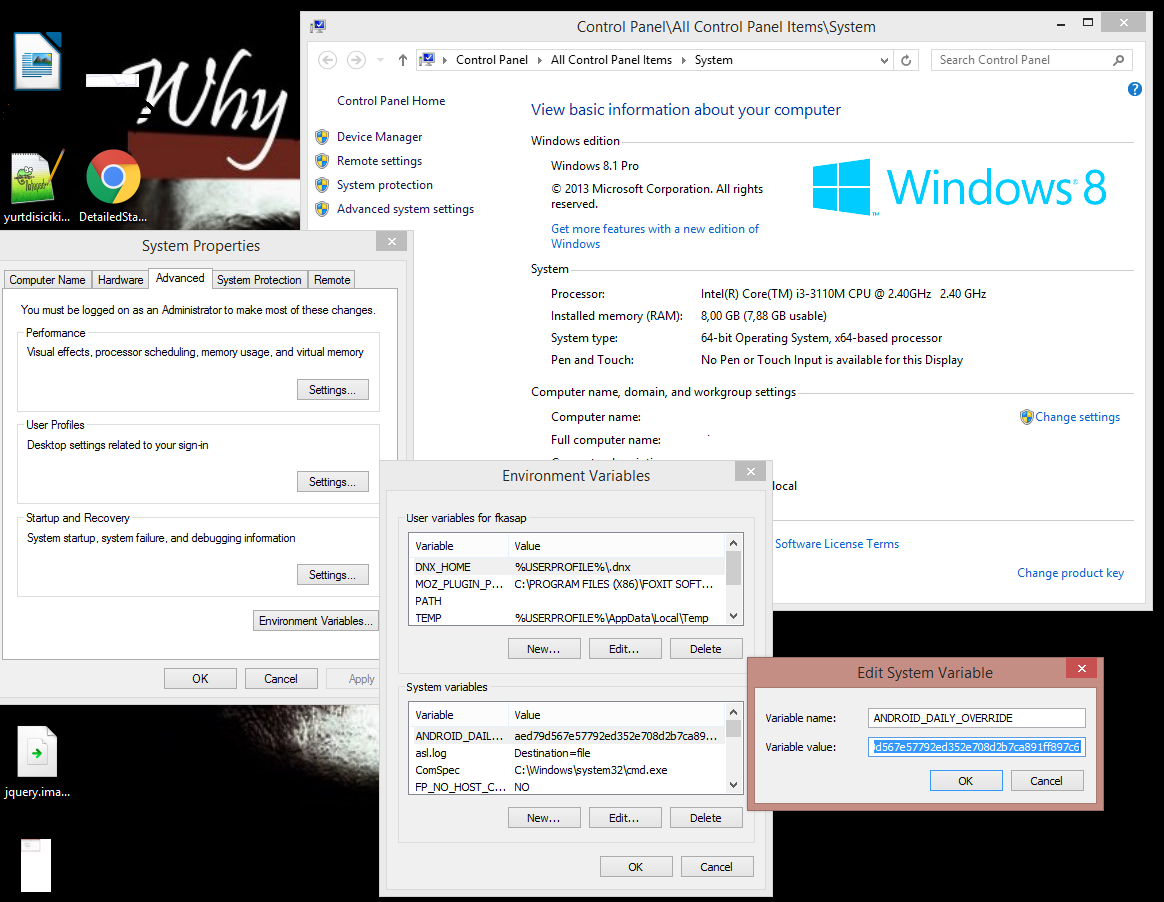
Task: Click the shield icon beside Change settings
Action: [x=1027, y=417]
